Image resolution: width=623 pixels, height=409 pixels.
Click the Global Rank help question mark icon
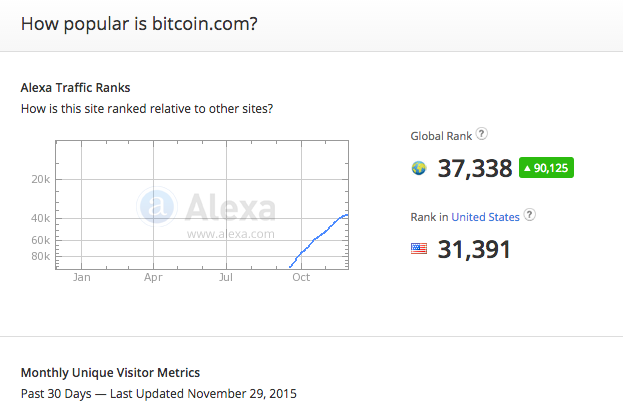[482, 134]
